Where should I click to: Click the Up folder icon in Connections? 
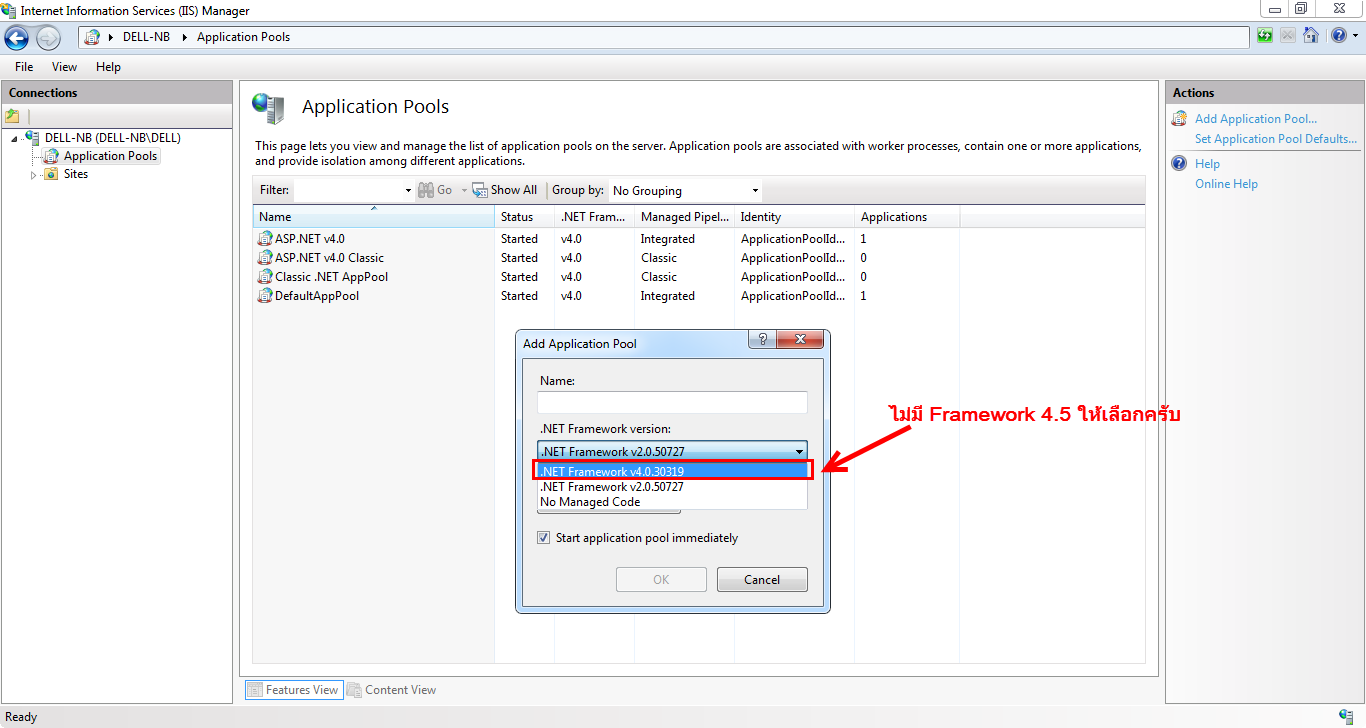click(x=13, y=116)
